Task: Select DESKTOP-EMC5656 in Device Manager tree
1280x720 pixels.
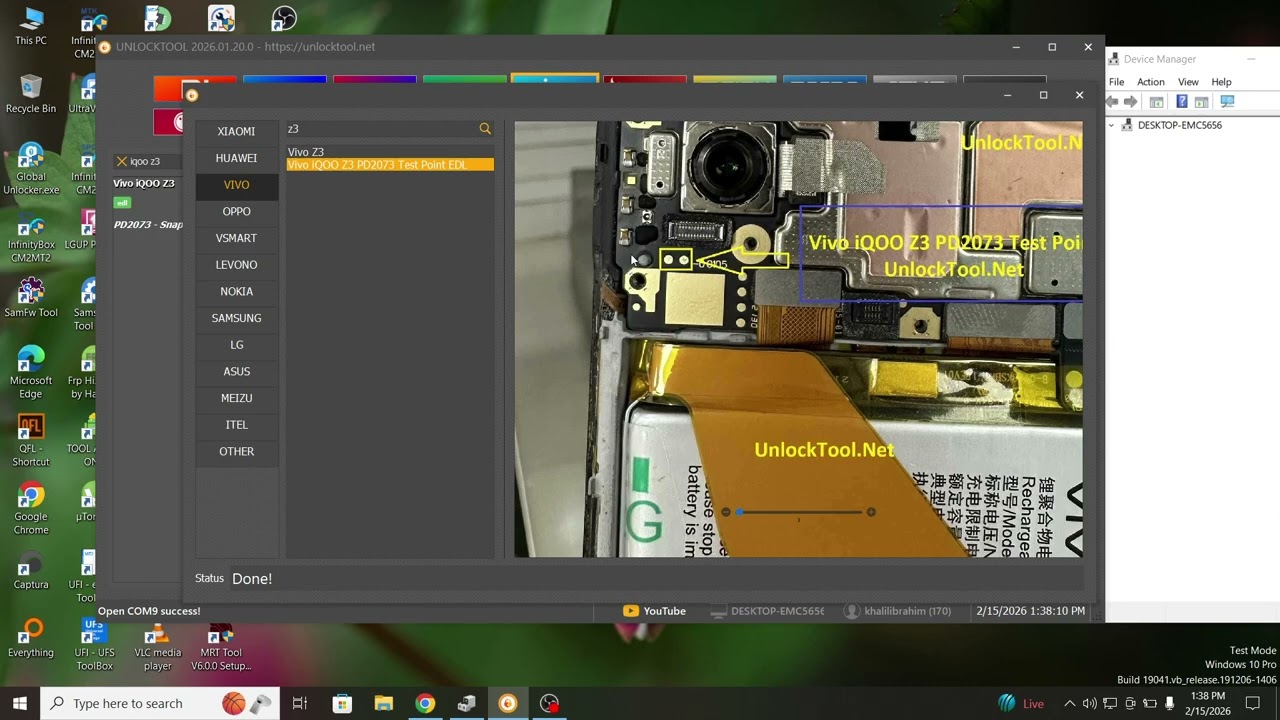Action: (x=1179, y=126)
